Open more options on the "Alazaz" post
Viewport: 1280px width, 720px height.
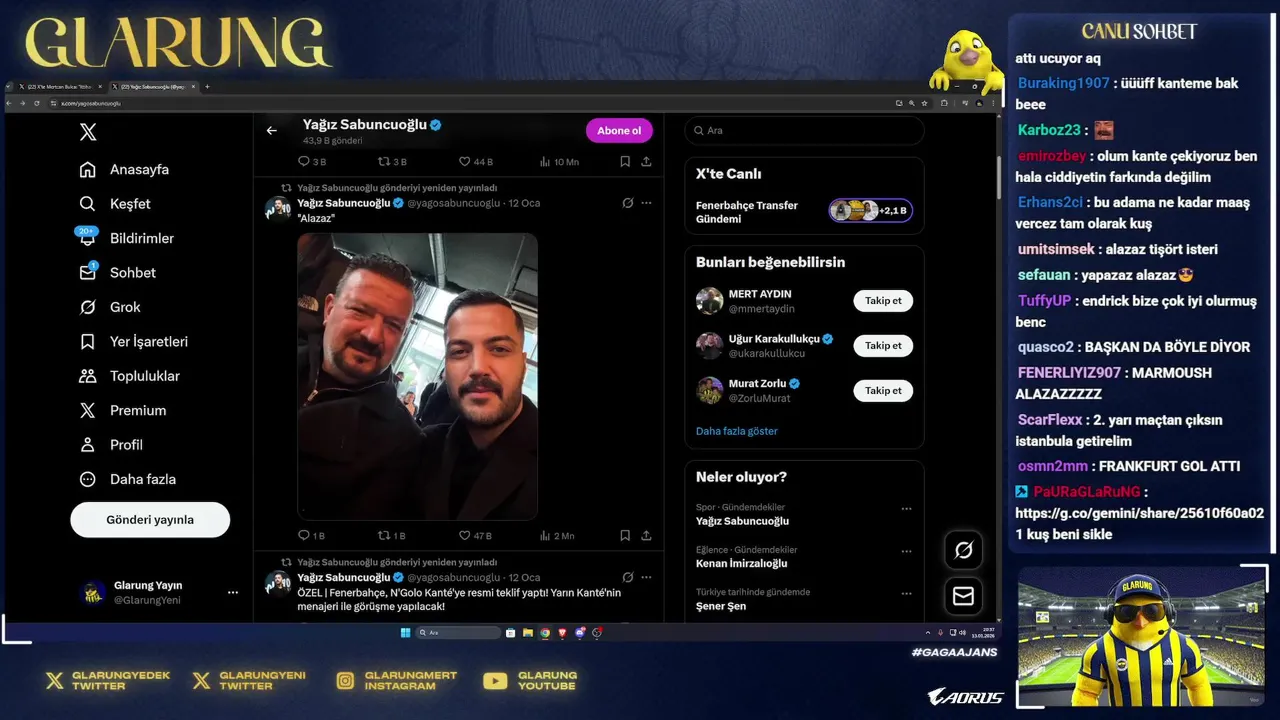click(646, 203)
